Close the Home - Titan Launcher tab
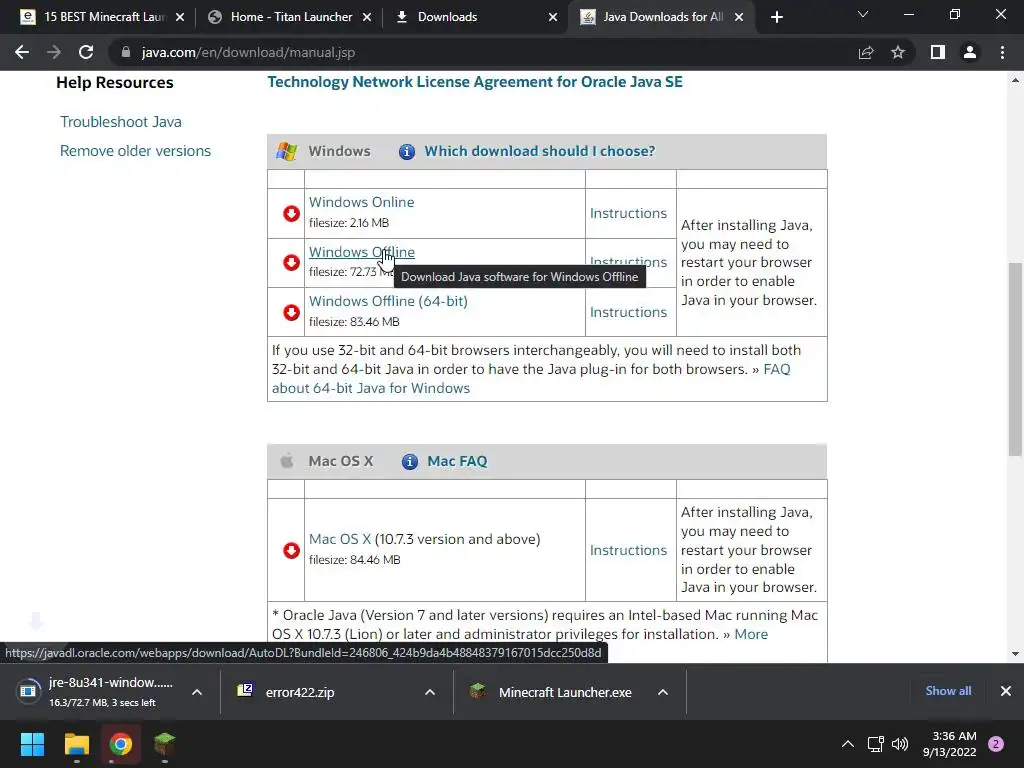This screenshot has width=1024, height=768. [367, 17]
